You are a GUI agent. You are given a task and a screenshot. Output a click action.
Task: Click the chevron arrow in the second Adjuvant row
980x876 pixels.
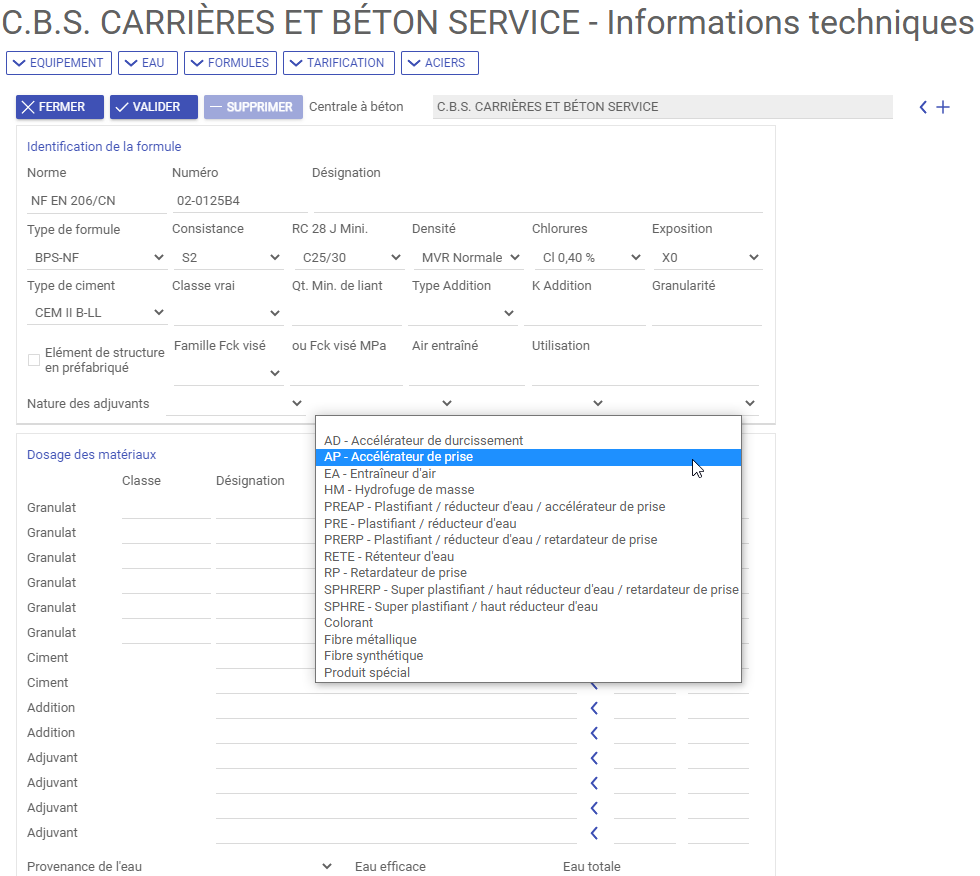click(594, 783)
